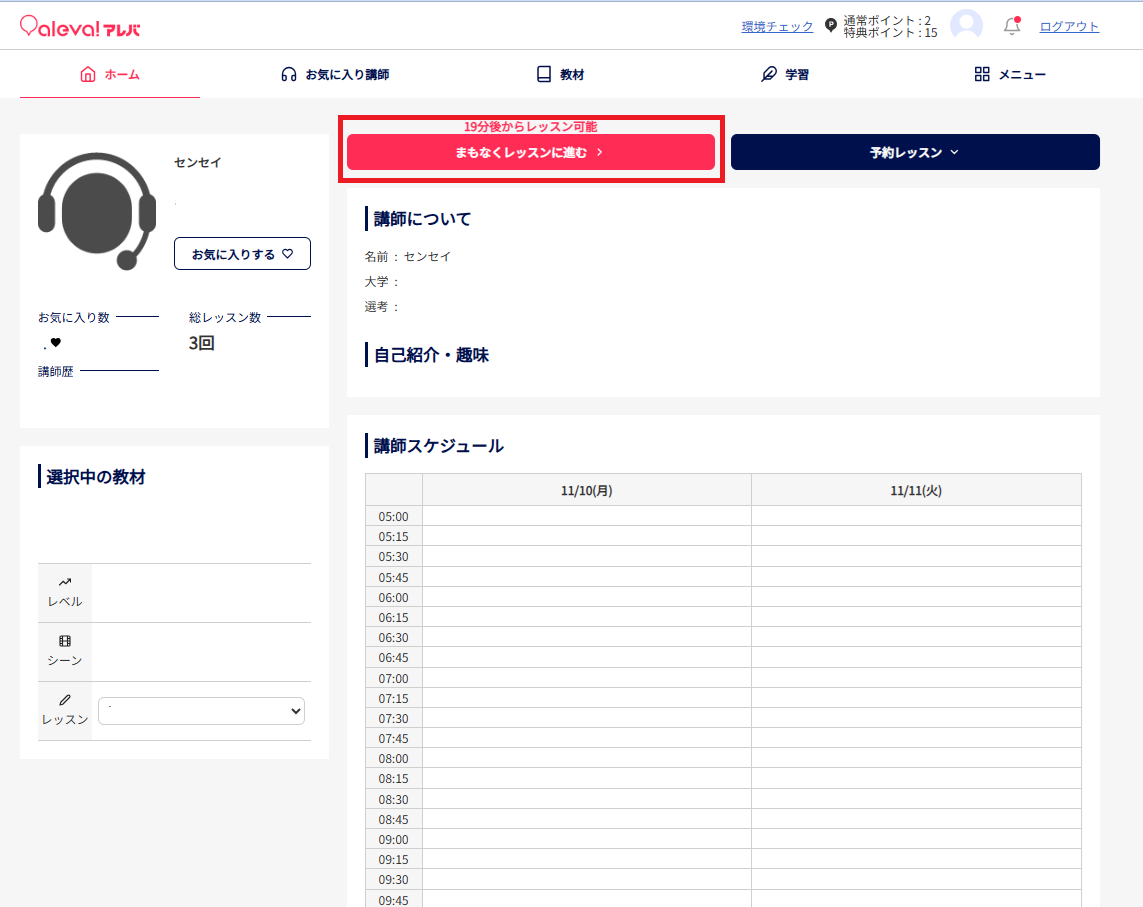
Task: Open the レッスン select box
Action: pos(201,711)
